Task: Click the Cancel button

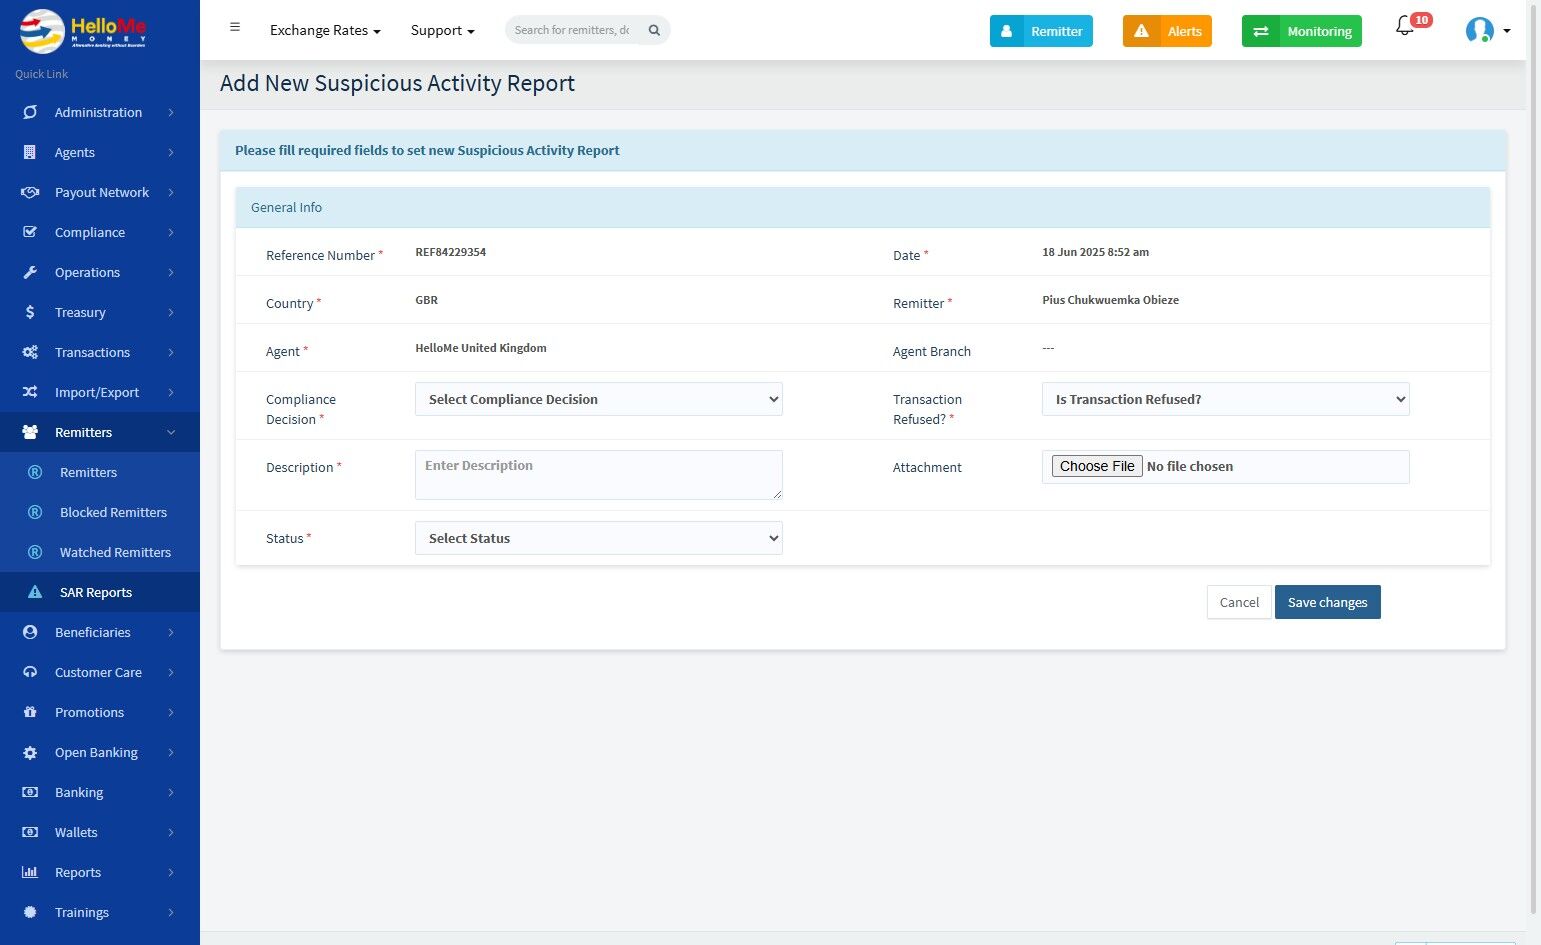Action: [1239, 602]
